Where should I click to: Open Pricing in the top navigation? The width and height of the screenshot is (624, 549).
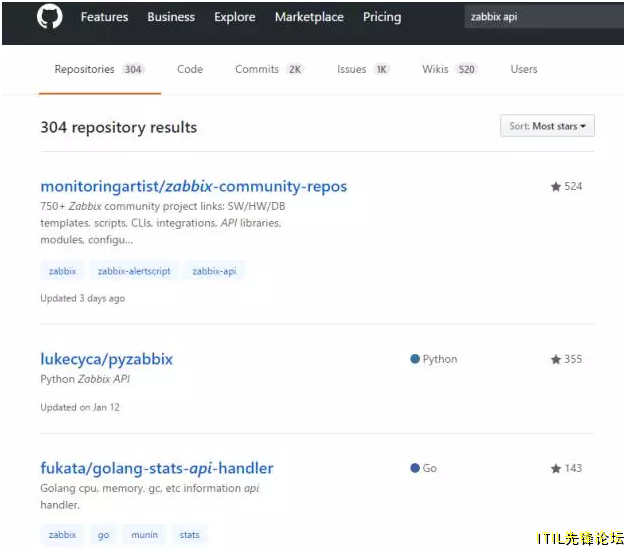(x=382, y=17)
